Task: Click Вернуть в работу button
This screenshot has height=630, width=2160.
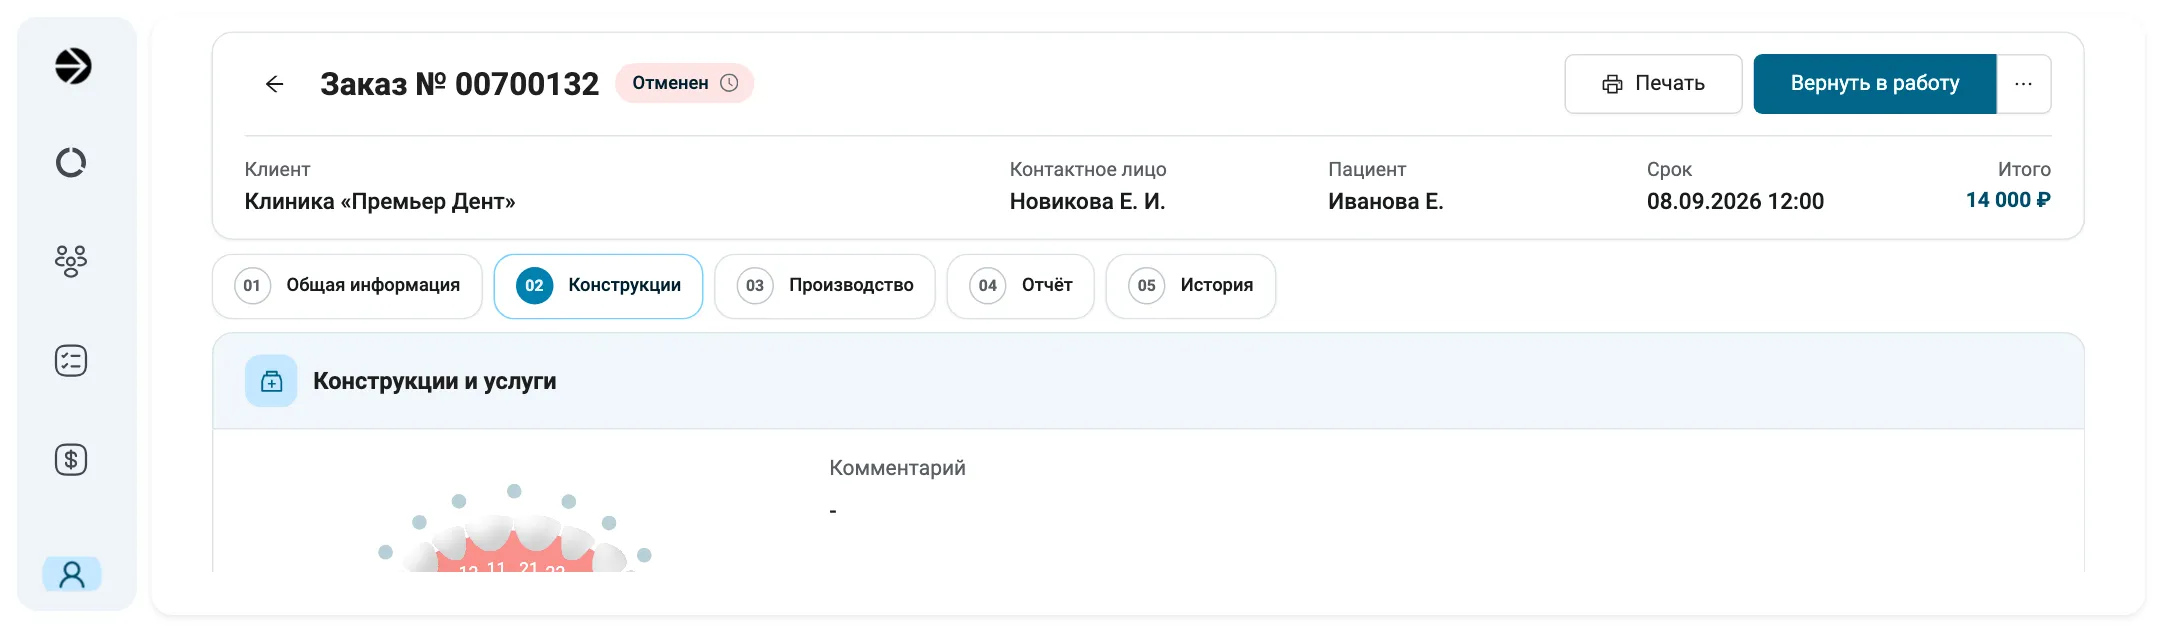Action: (x=1875, y=84)
